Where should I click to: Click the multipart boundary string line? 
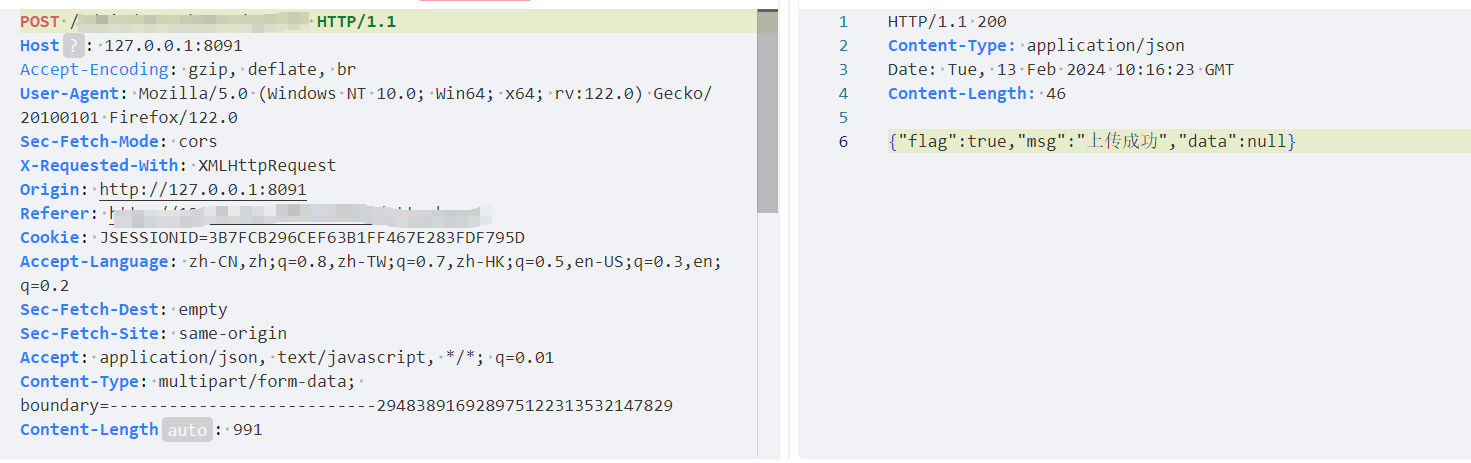(346, 406)
